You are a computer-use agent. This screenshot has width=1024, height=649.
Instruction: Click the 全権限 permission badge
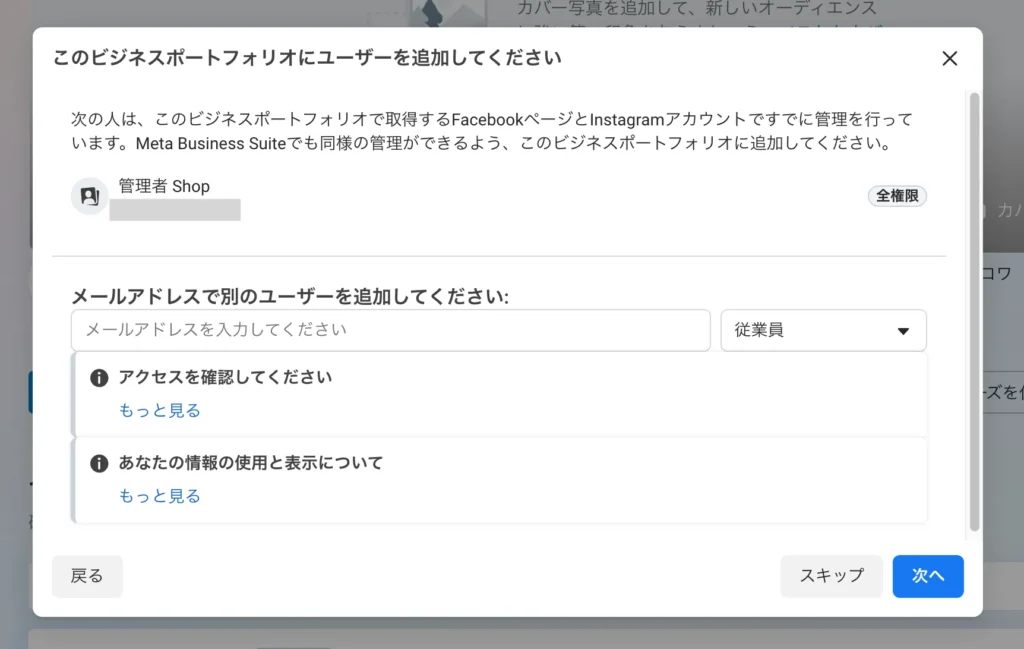897,196
